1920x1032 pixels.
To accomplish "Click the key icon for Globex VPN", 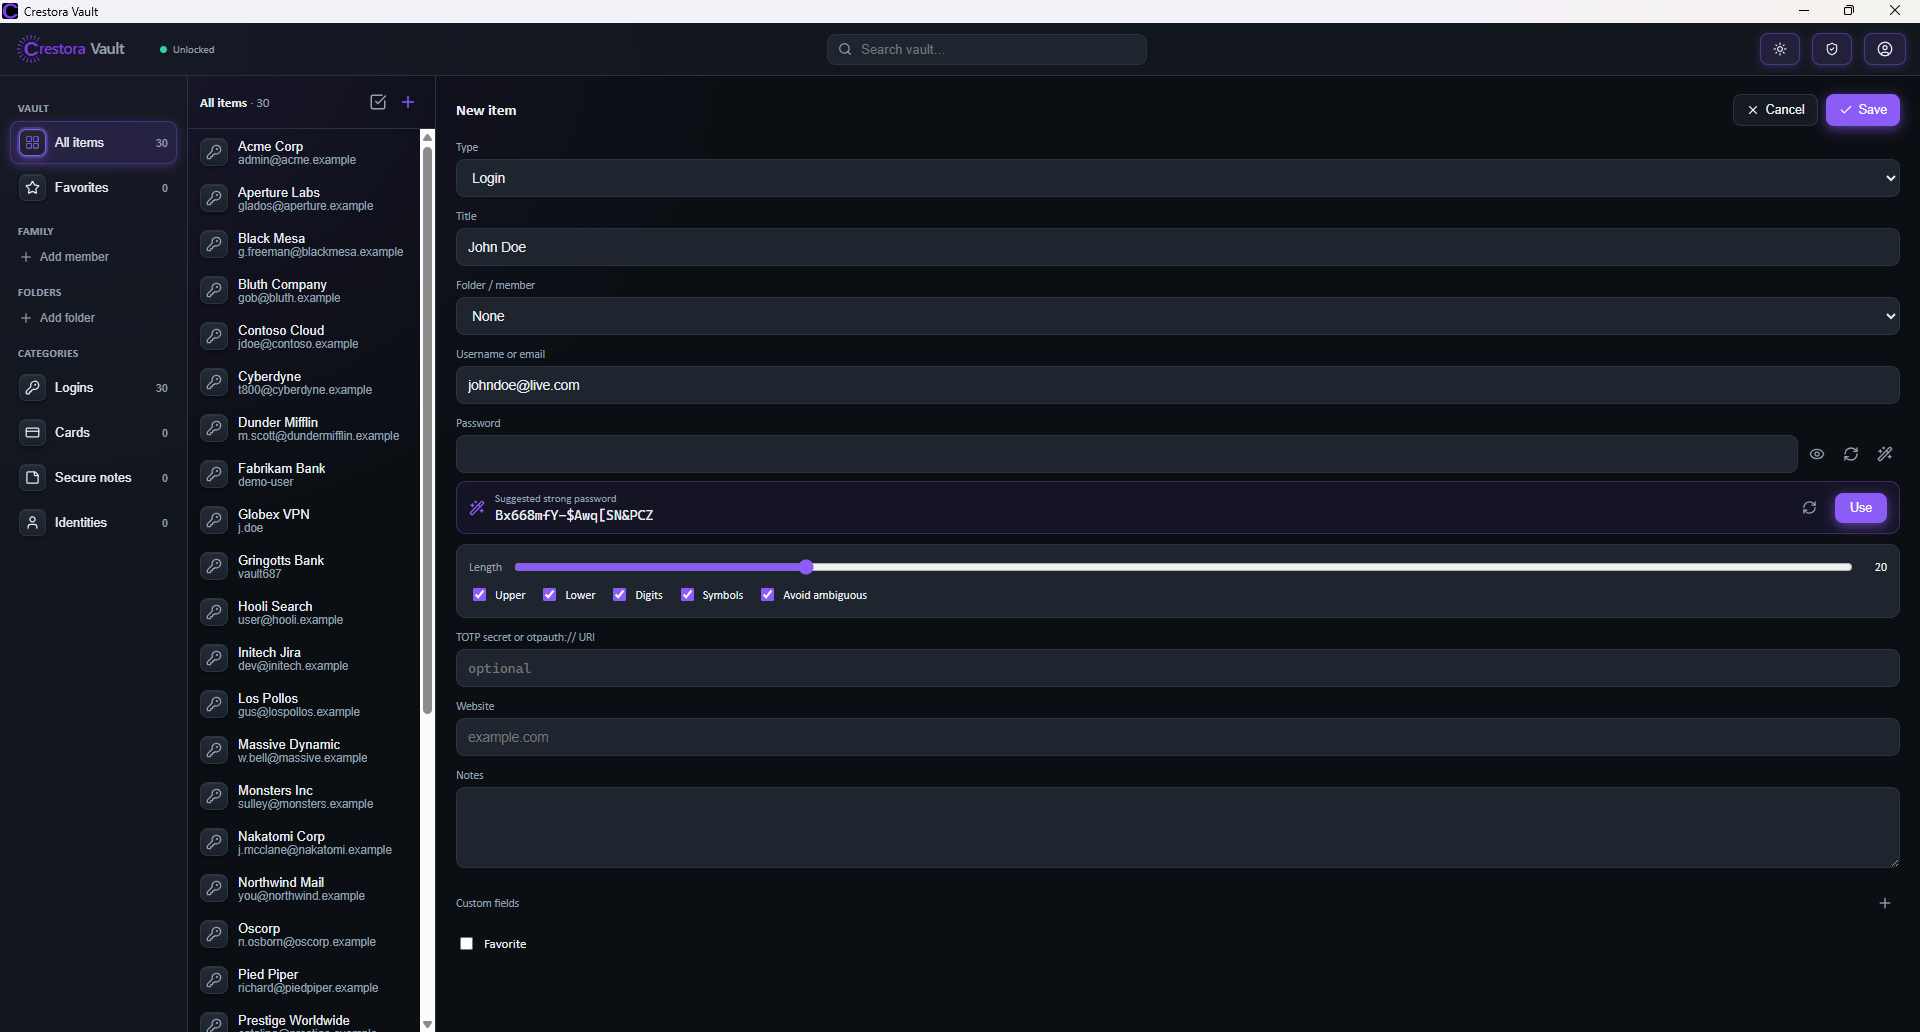I will pos(214,520).
